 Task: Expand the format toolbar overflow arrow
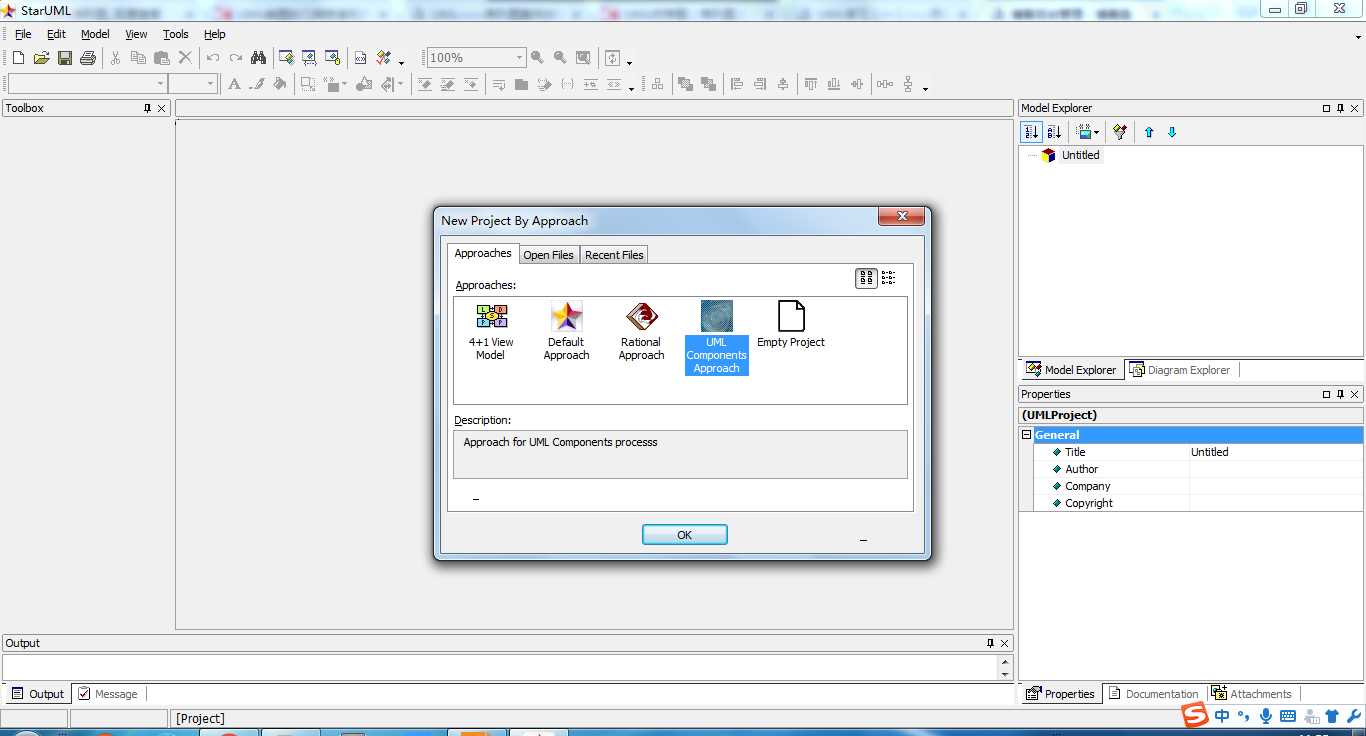tap(631, 88)
